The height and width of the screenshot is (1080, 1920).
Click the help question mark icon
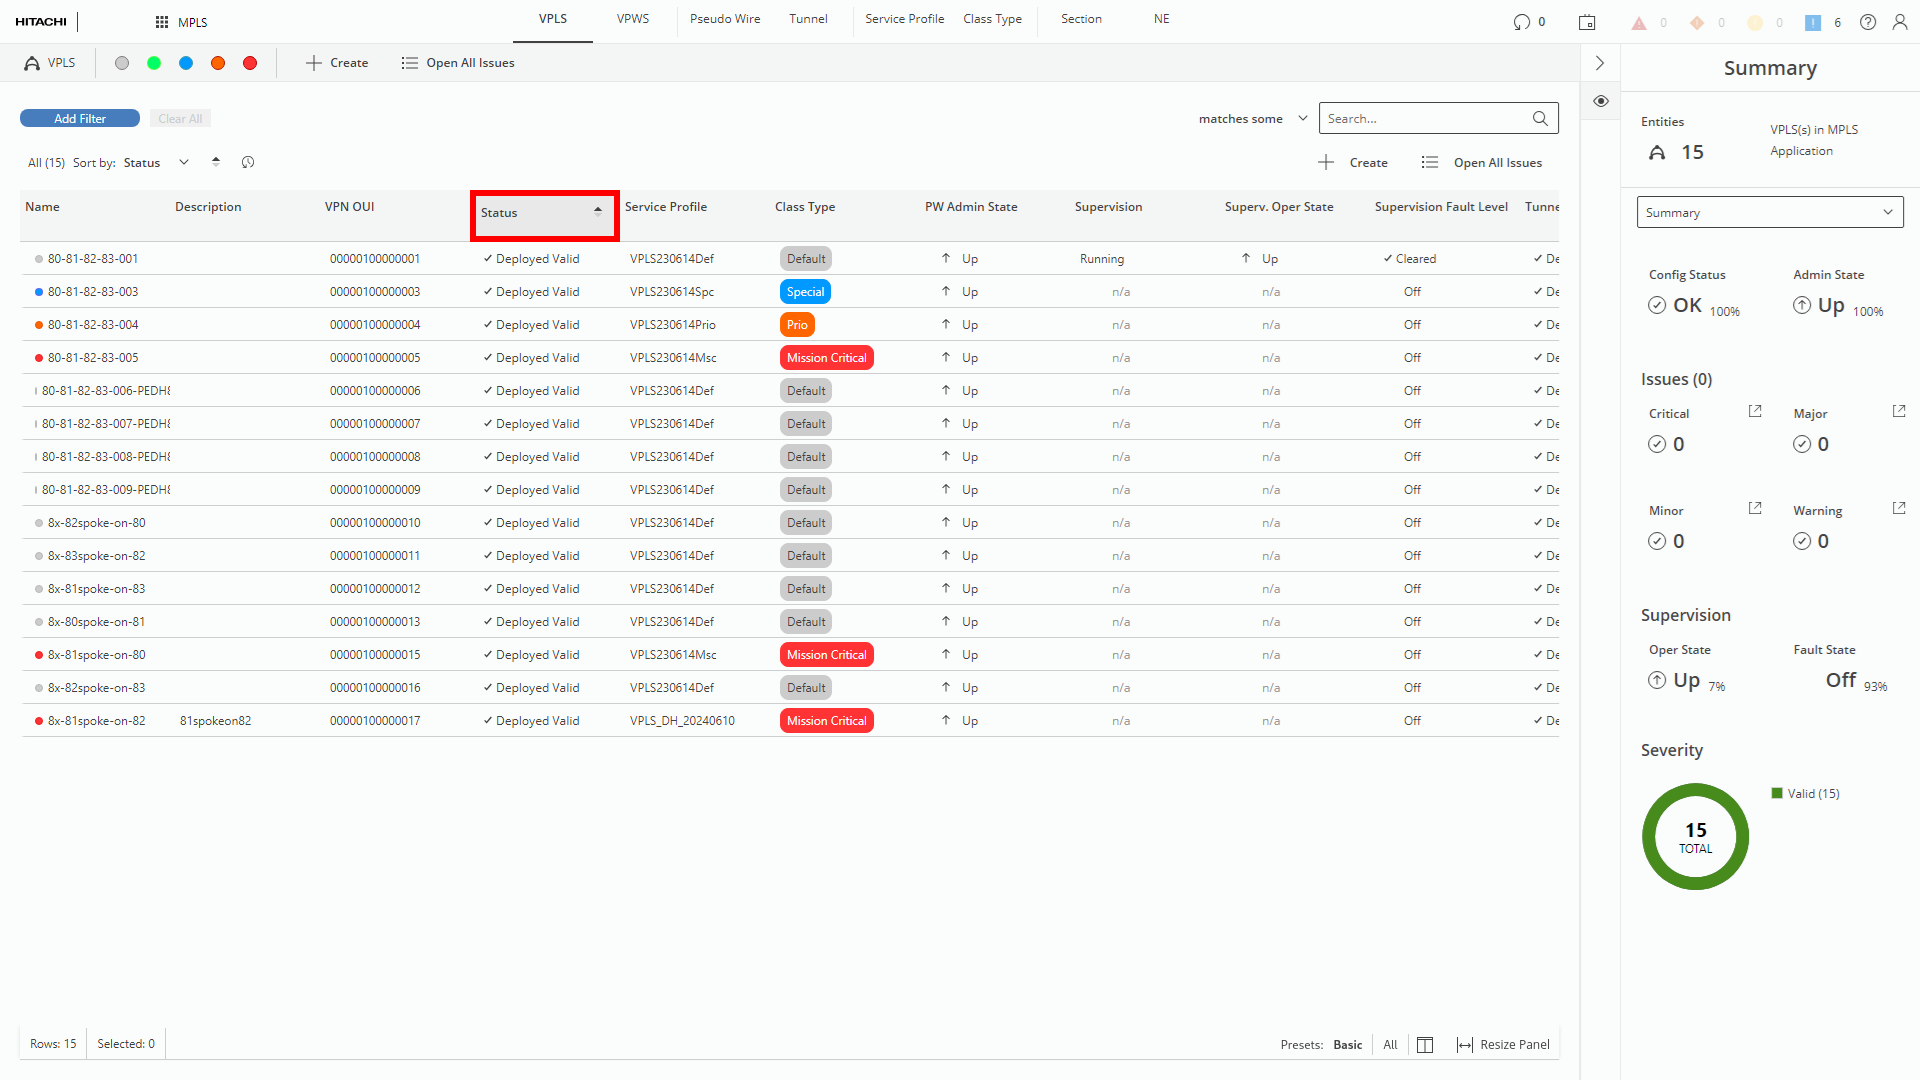pos(1867,22)
